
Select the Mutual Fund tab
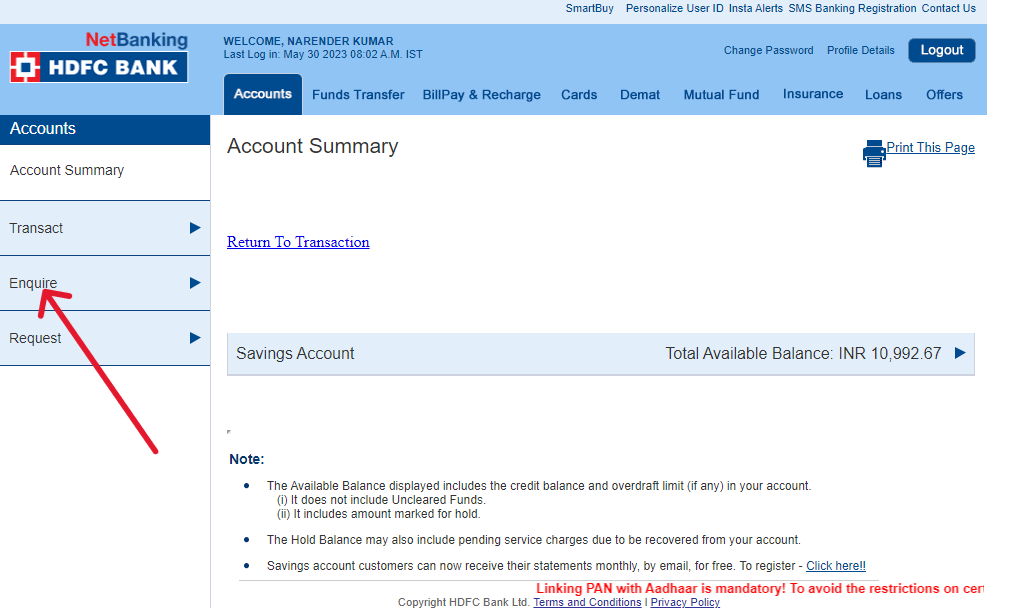tap(721, 95)
